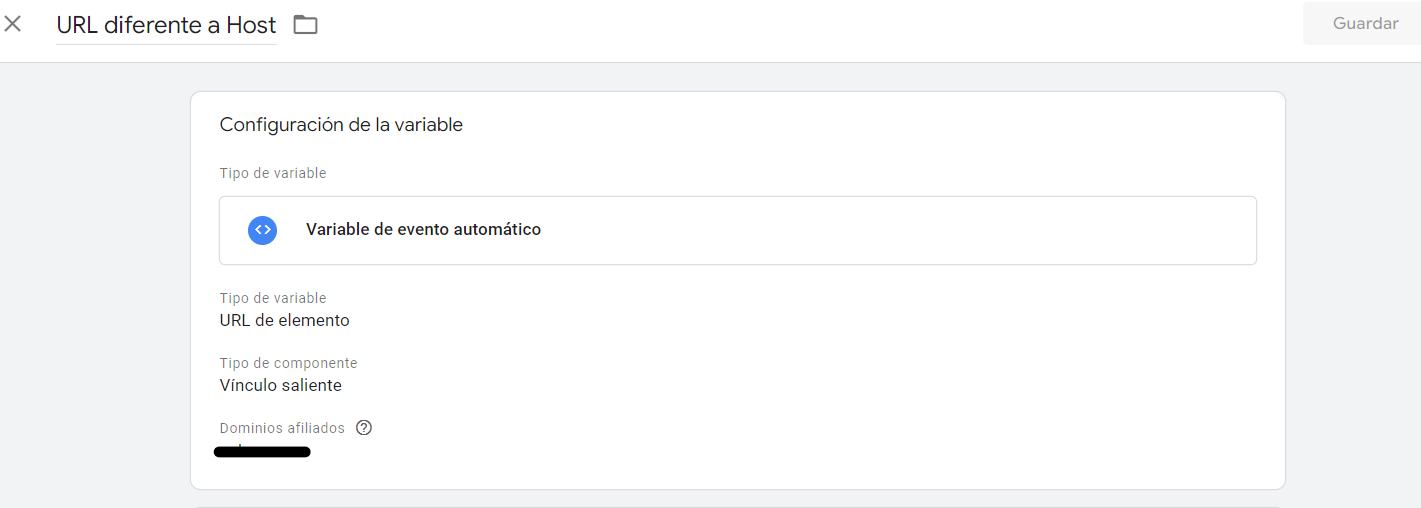Image resolution: width=1421 pixels, height=508 pixels.
Task: Click the 'Variable de evento automático' title text
Action: [x=423, y=230]
